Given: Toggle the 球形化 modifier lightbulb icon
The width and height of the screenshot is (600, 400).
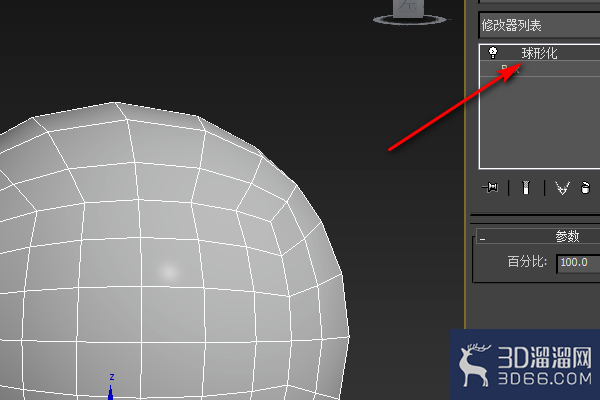Looking at the screenshot, I should tap(493, 52).
